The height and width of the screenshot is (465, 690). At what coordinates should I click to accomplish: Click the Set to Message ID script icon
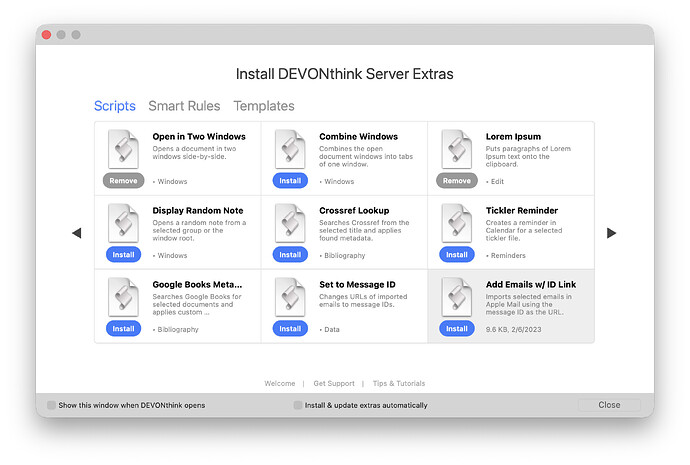pos(290,297)
